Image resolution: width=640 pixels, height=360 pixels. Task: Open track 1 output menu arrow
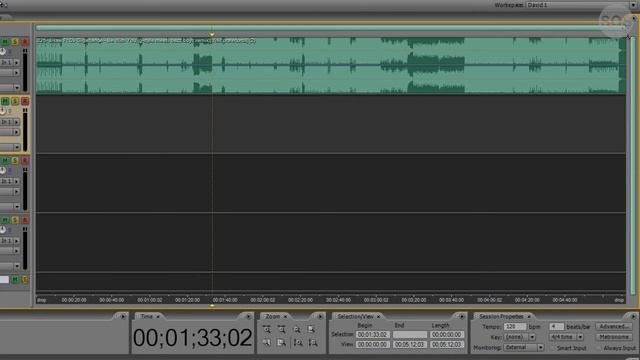point(17,73)
